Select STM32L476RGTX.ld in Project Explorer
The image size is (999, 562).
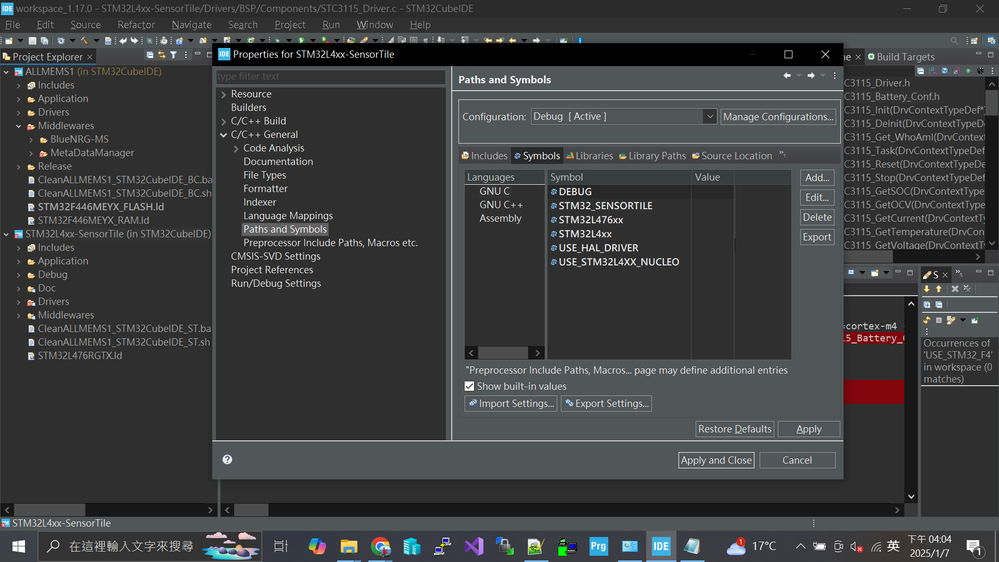click(80, 356)
